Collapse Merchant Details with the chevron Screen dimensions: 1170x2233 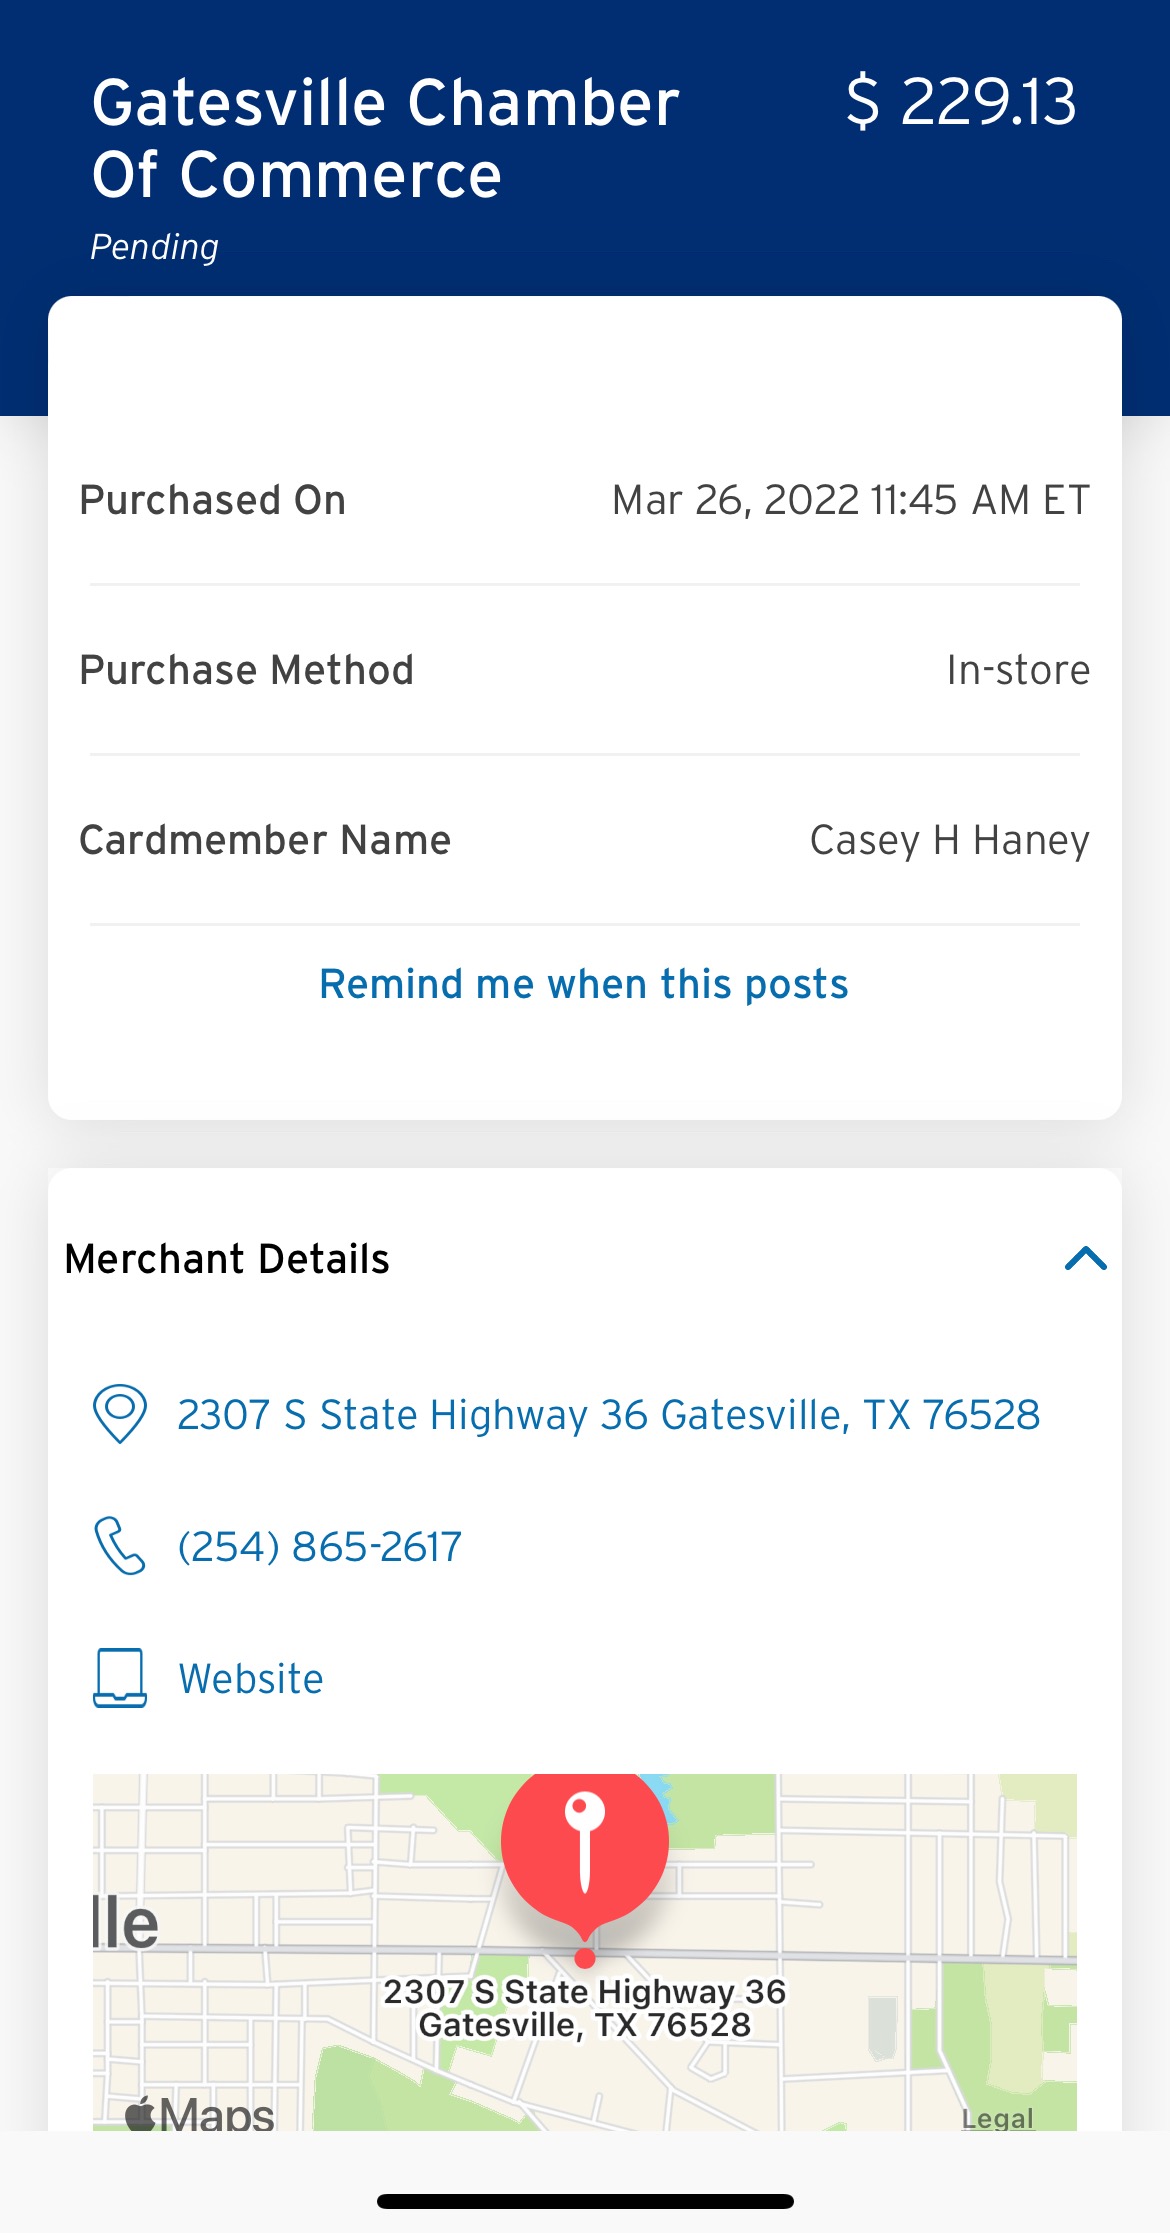(x=1086, y=1258)
